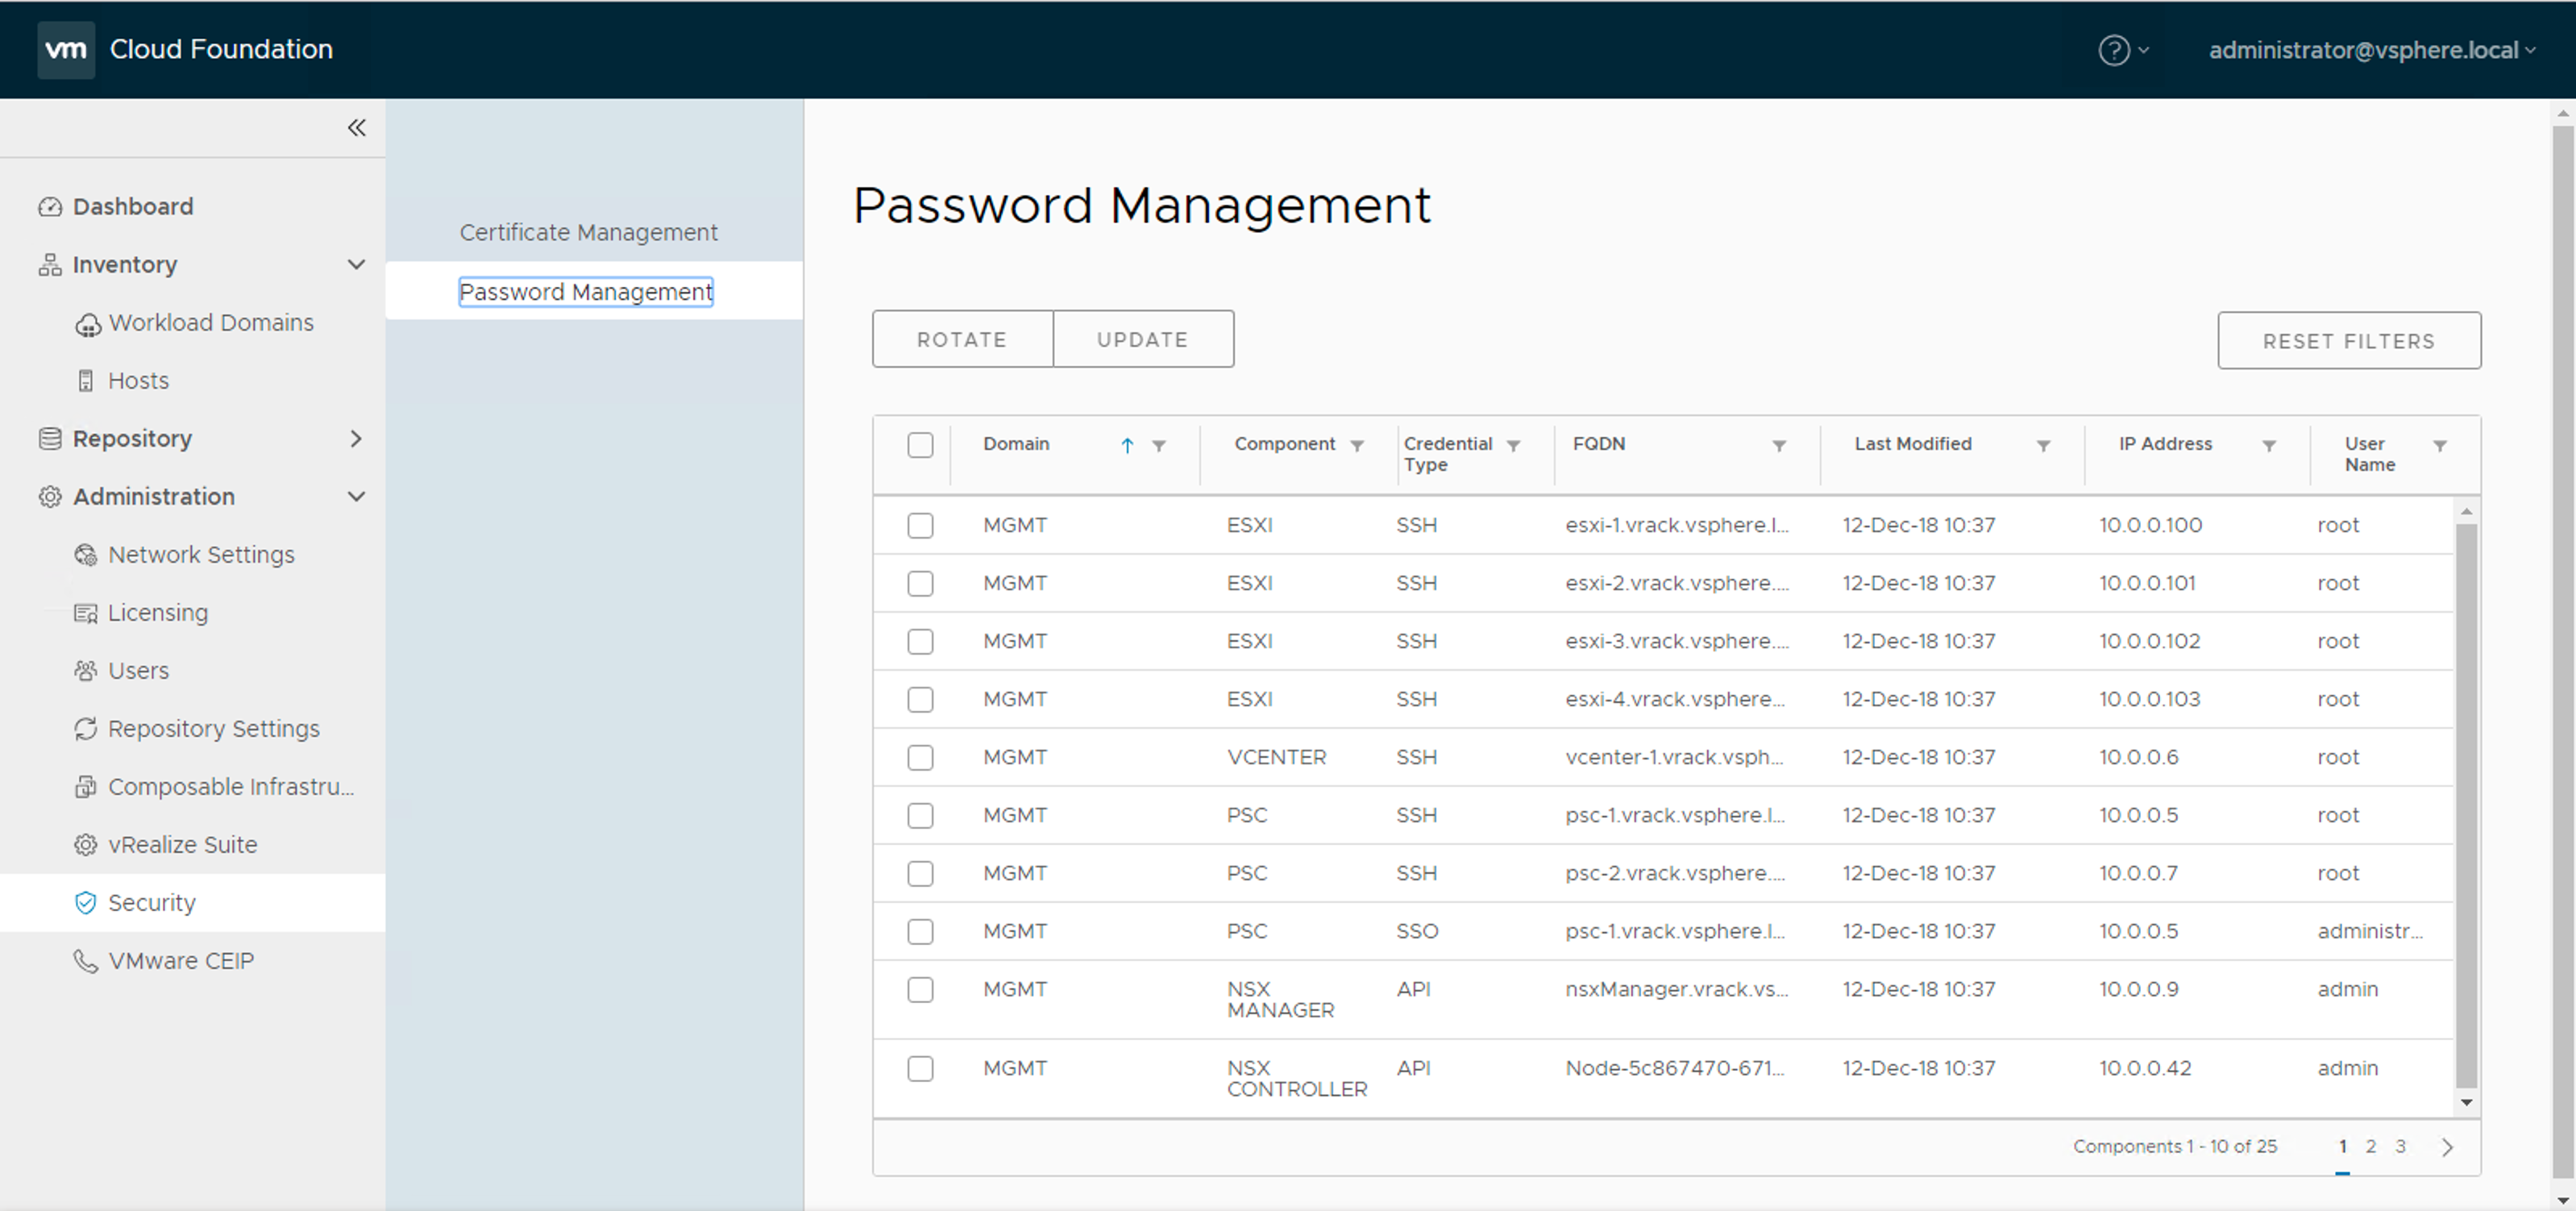Click the vRealize Suite gear icon
This screenshot has height=1211, width=2576.
pos(86,845)
